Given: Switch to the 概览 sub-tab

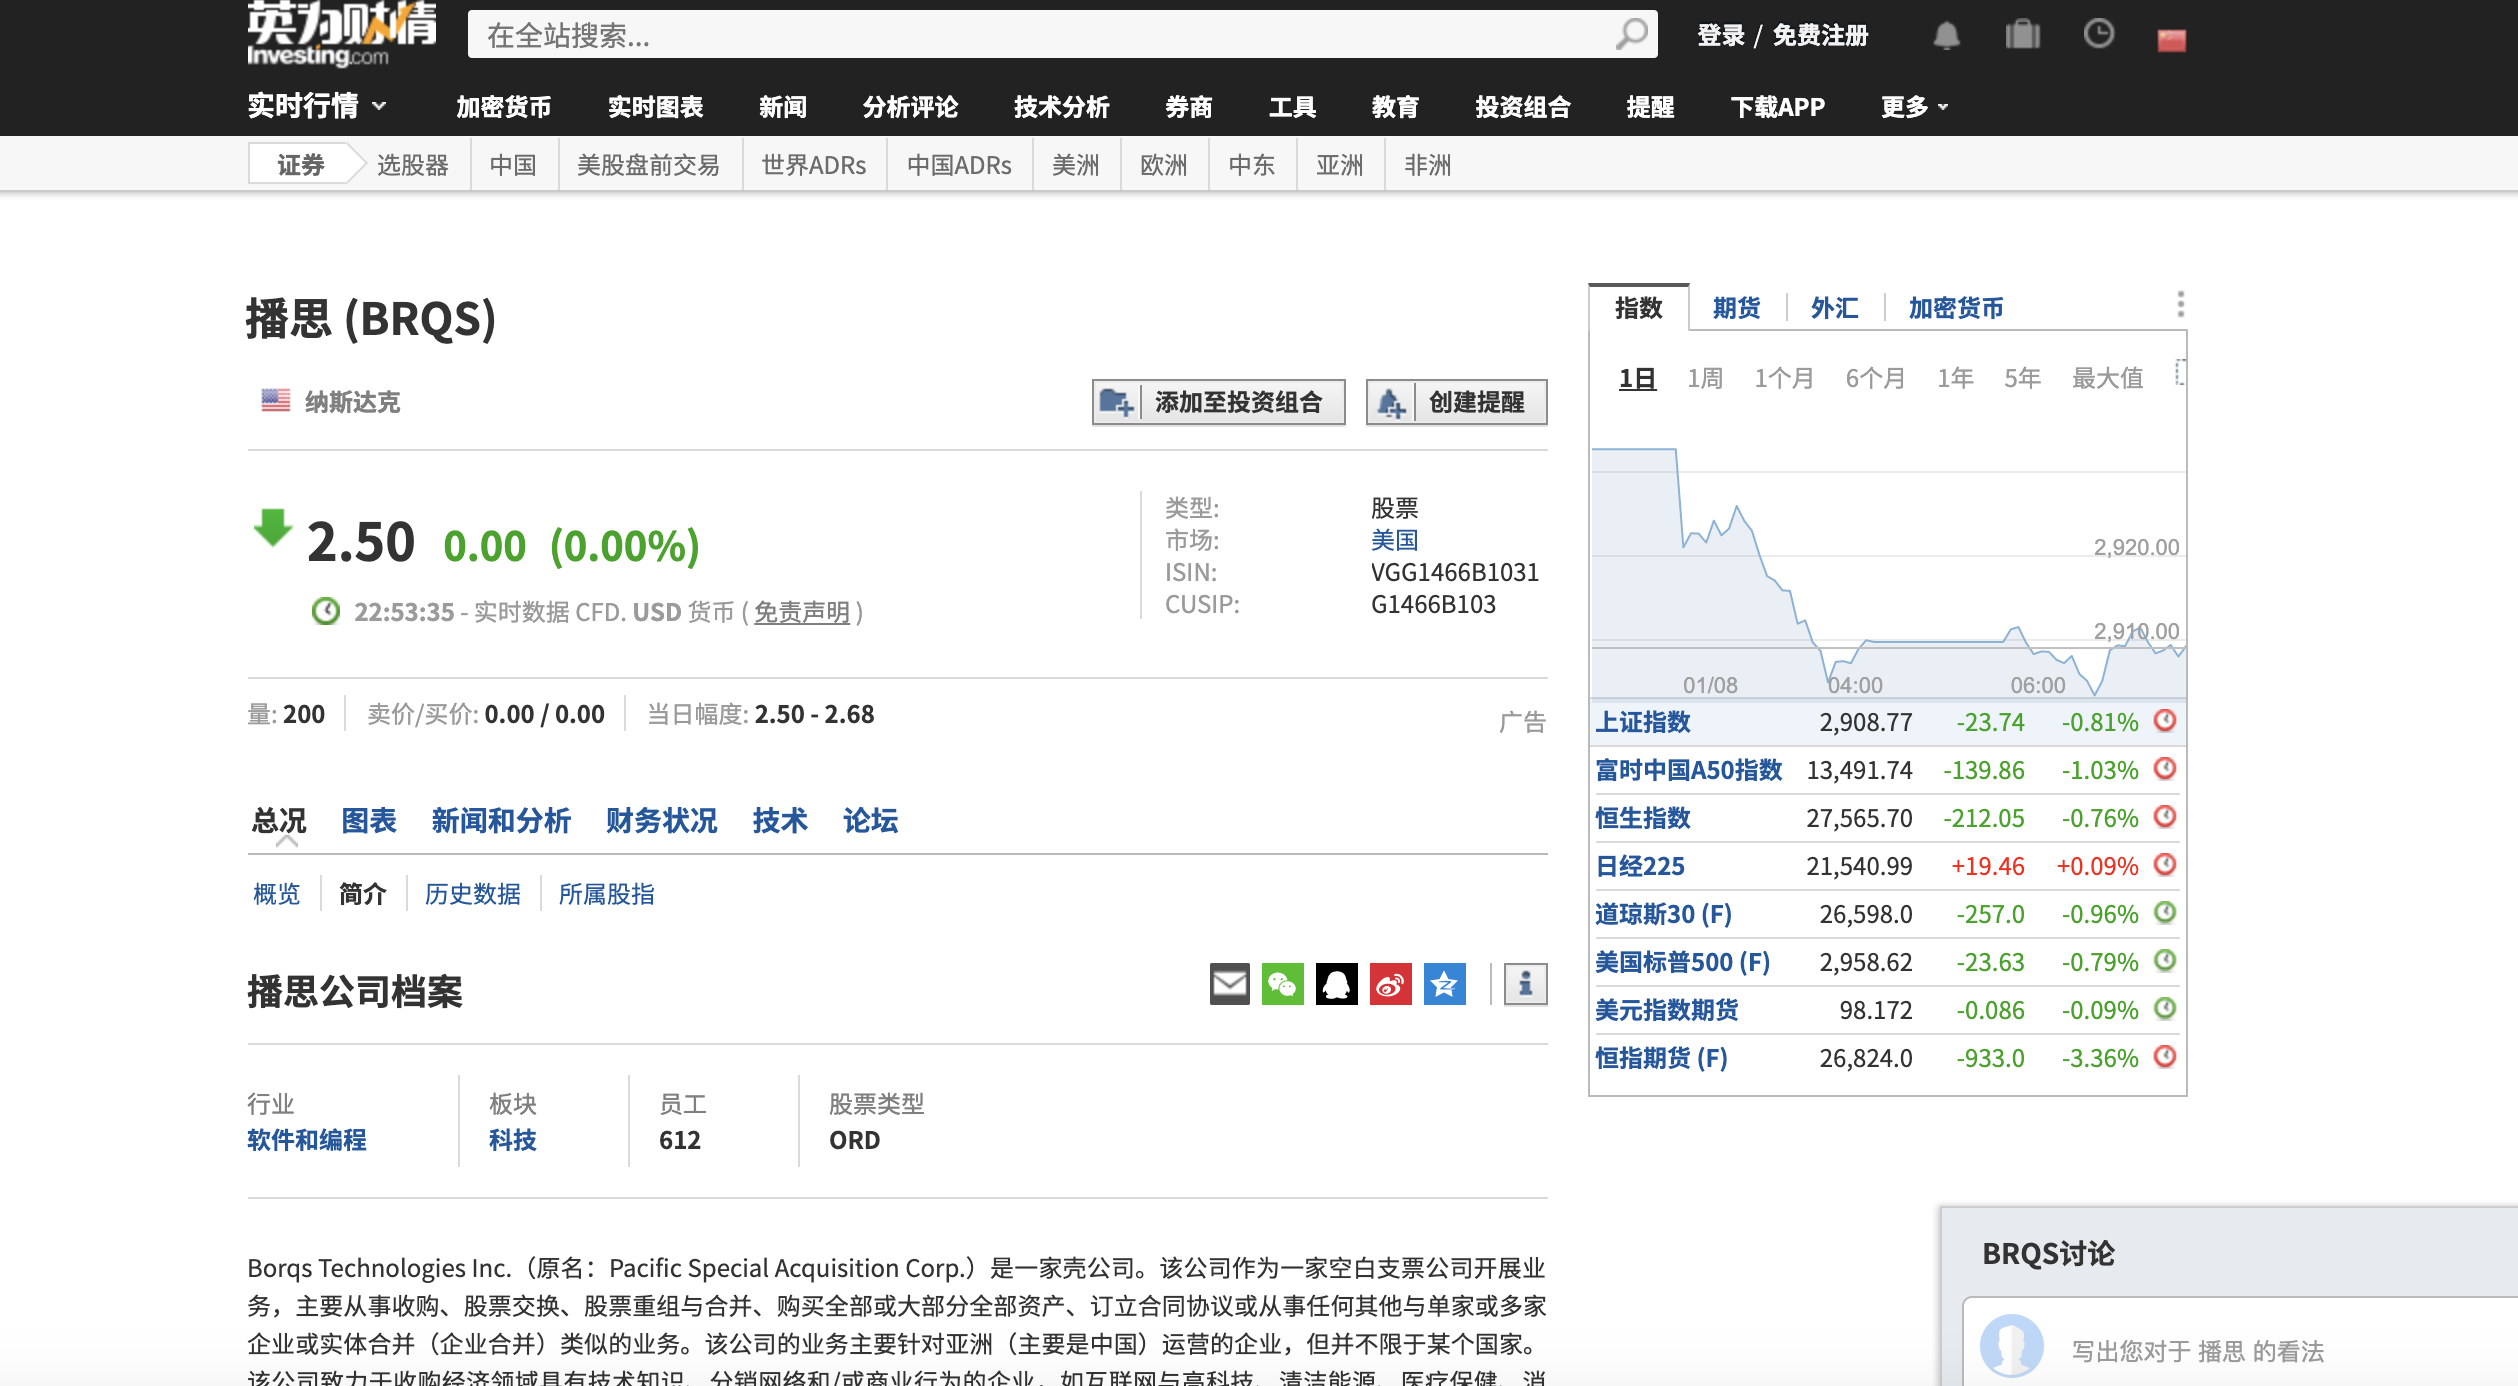Looking at the screenshot, I should click(x=276, y=894).
